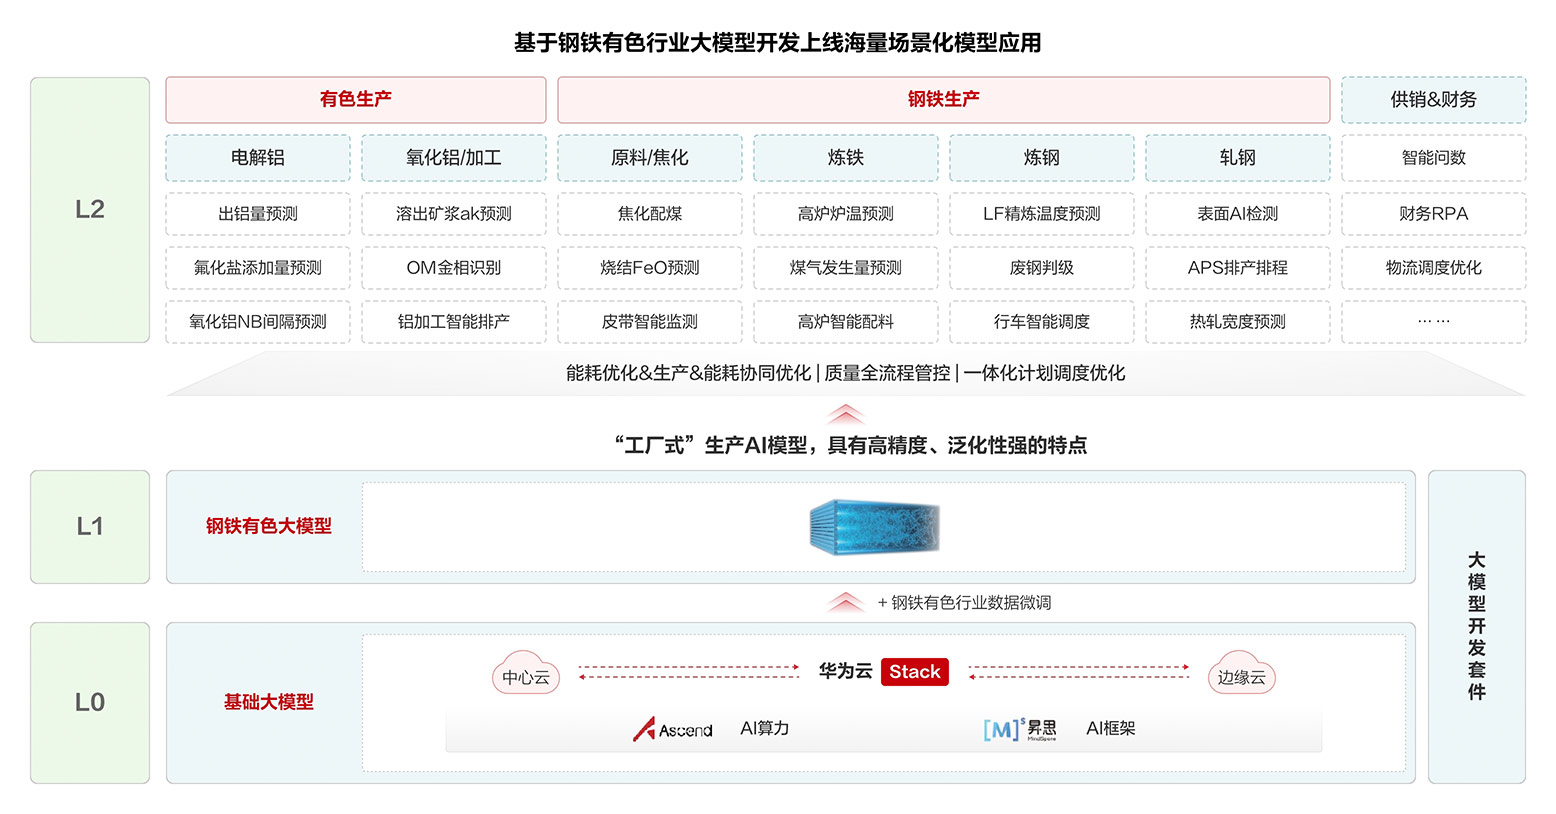
Task: Click the Ascend logo icon
Action: tap(645, 729)
